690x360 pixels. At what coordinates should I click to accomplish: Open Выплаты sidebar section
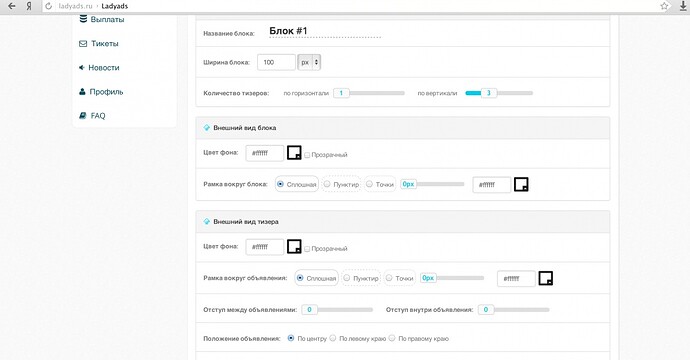(x=107, y=19)
